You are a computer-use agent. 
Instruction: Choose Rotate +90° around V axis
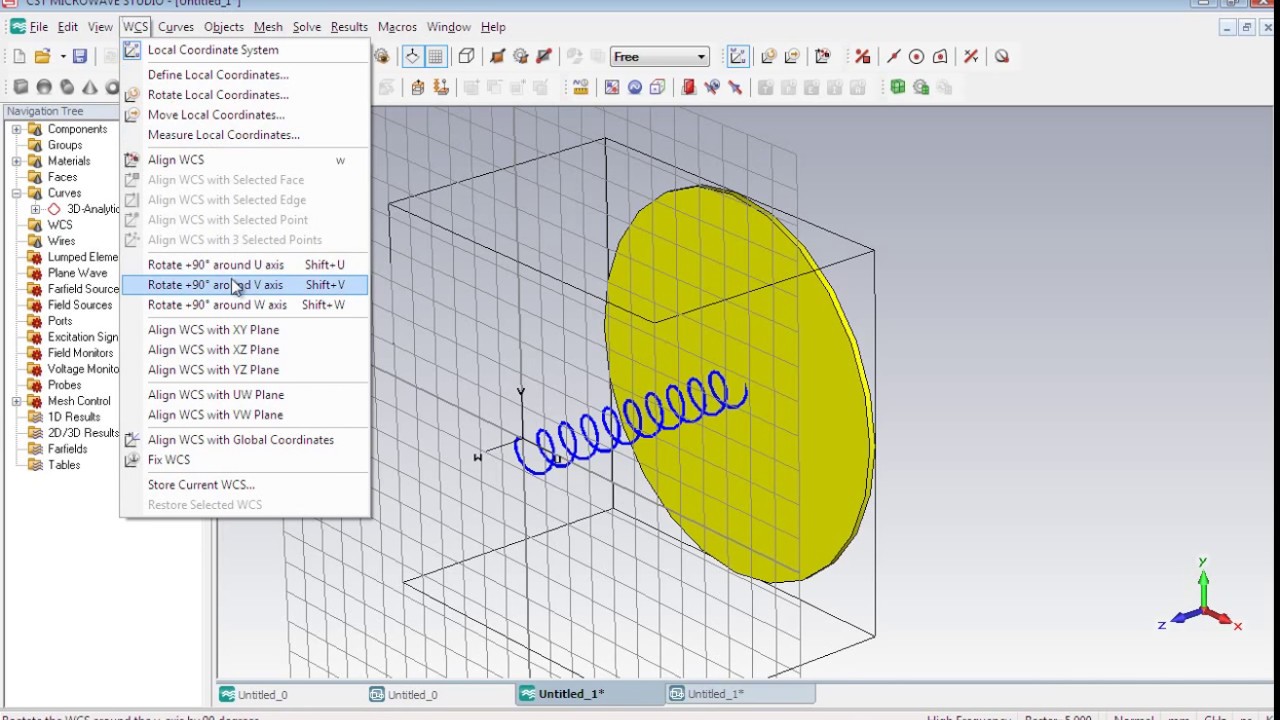coord(244,285)
